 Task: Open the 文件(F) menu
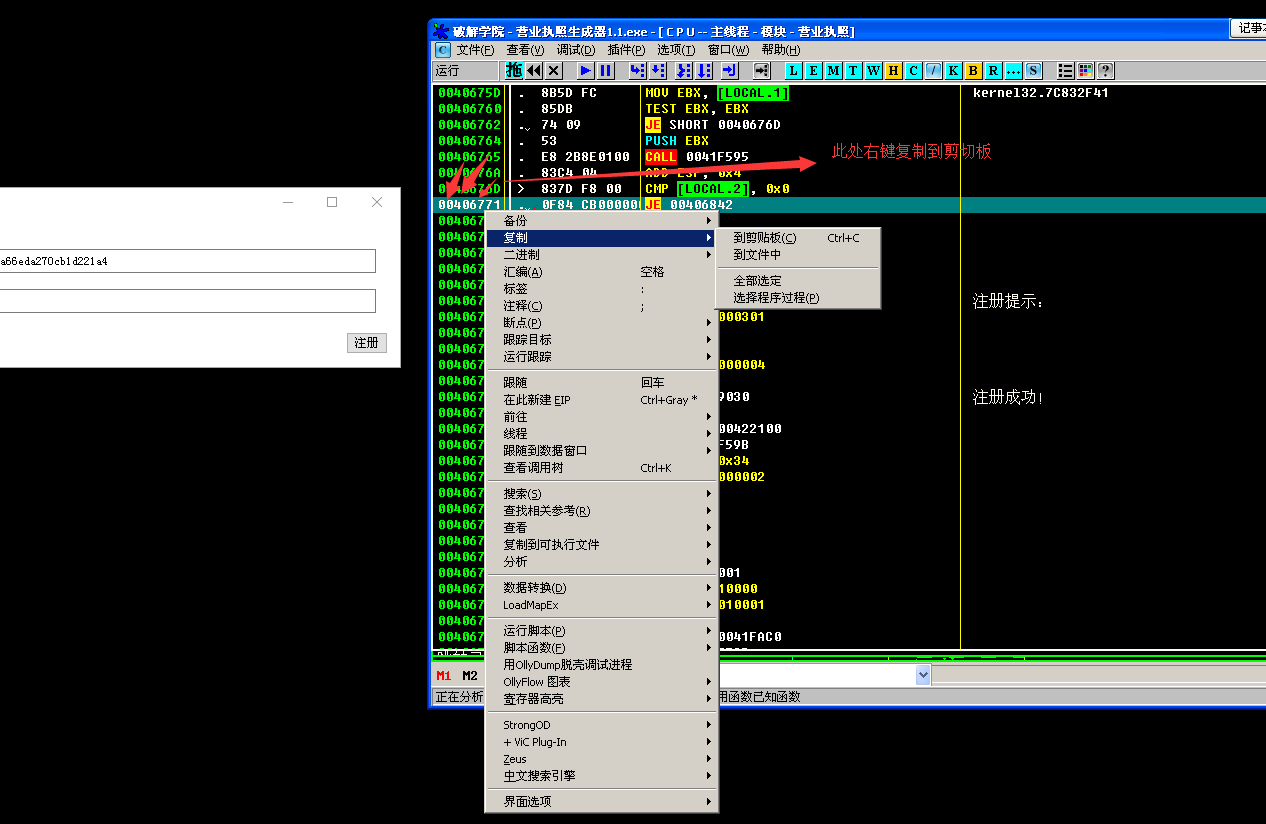point(475,50)
